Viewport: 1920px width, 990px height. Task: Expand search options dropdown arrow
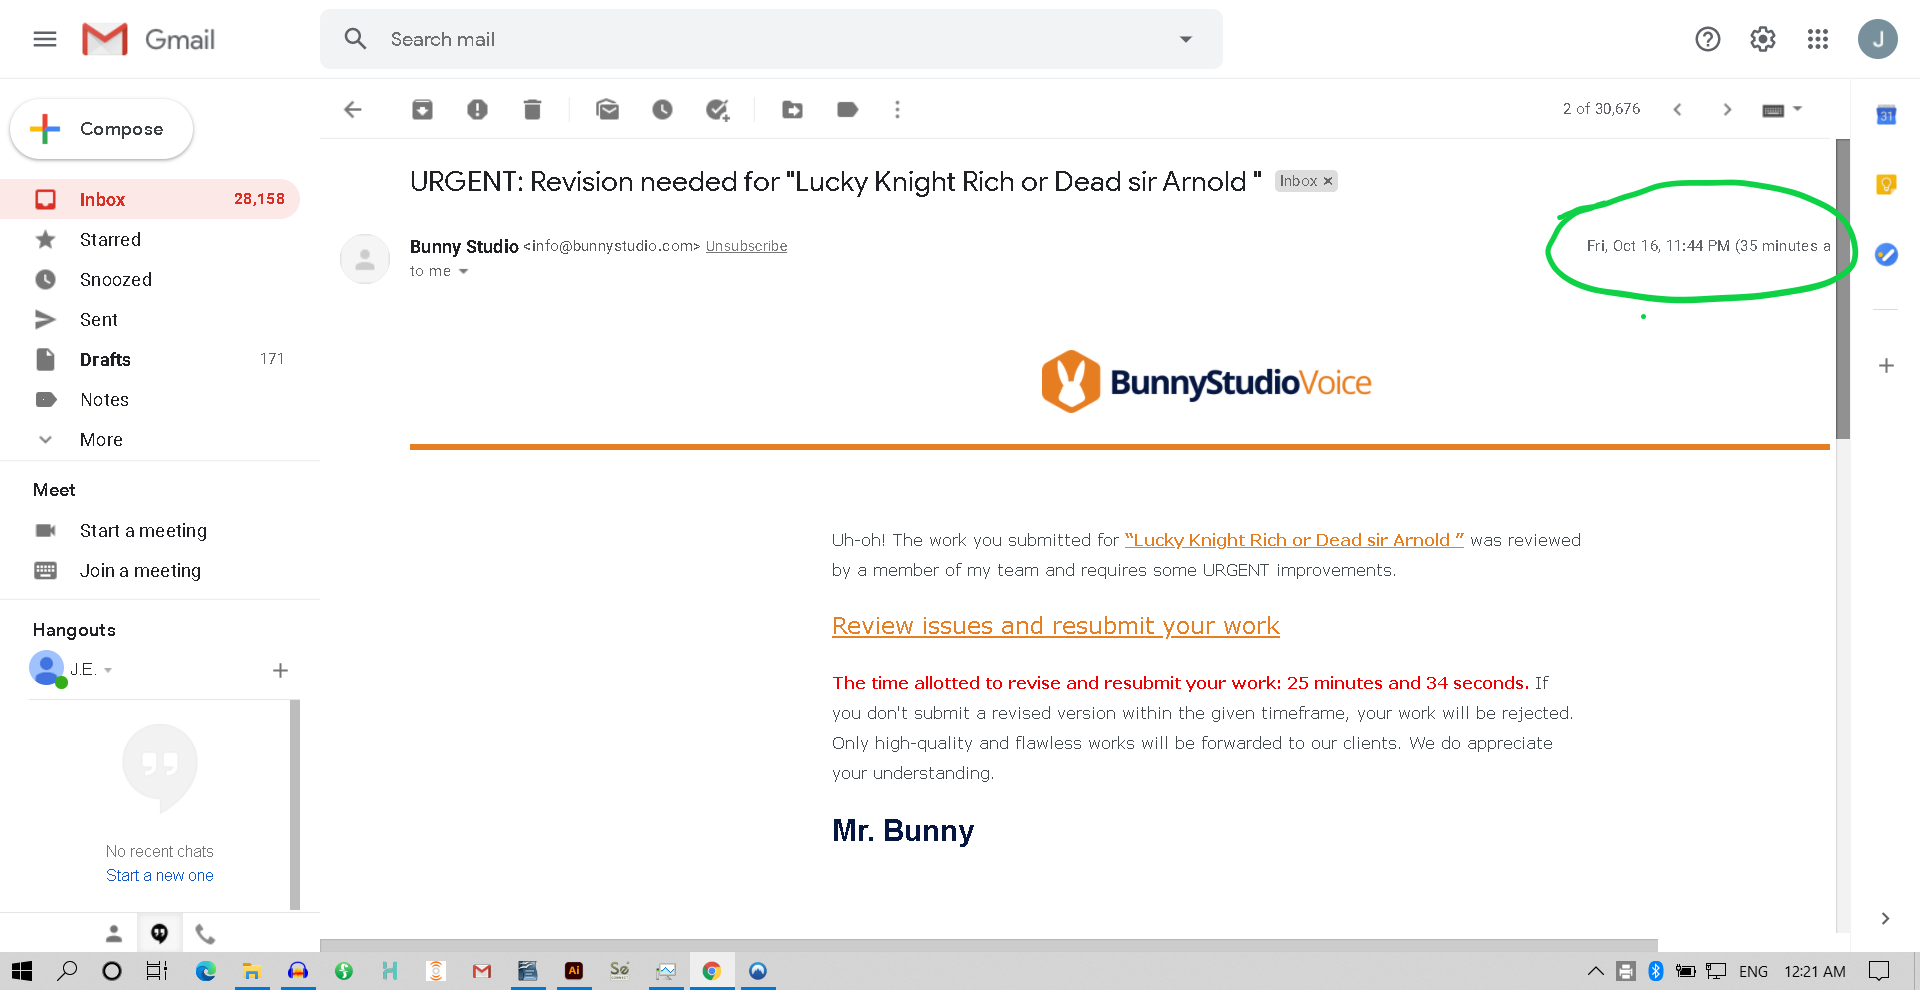coord(1186,40)
